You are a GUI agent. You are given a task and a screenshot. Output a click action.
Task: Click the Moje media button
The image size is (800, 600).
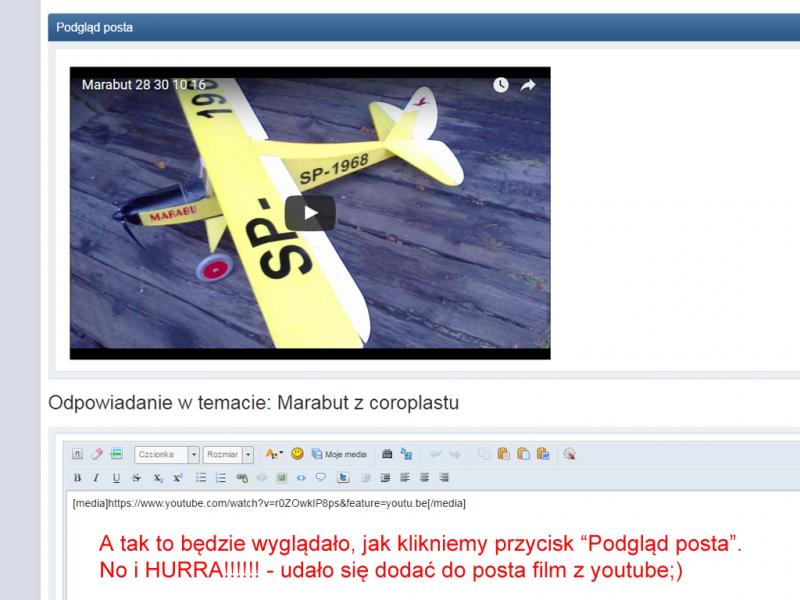[x=339, y=454]
